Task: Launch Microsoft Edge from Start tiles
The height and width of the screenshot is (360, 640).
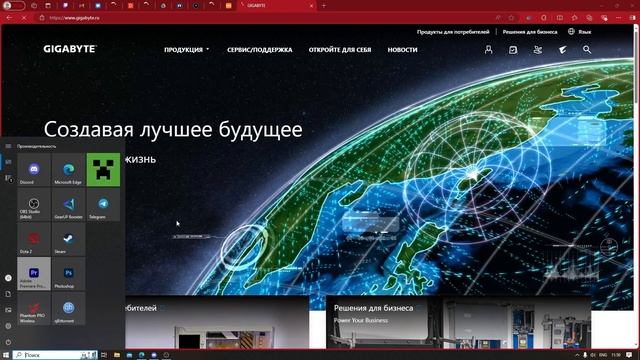Action: [69, 170]
